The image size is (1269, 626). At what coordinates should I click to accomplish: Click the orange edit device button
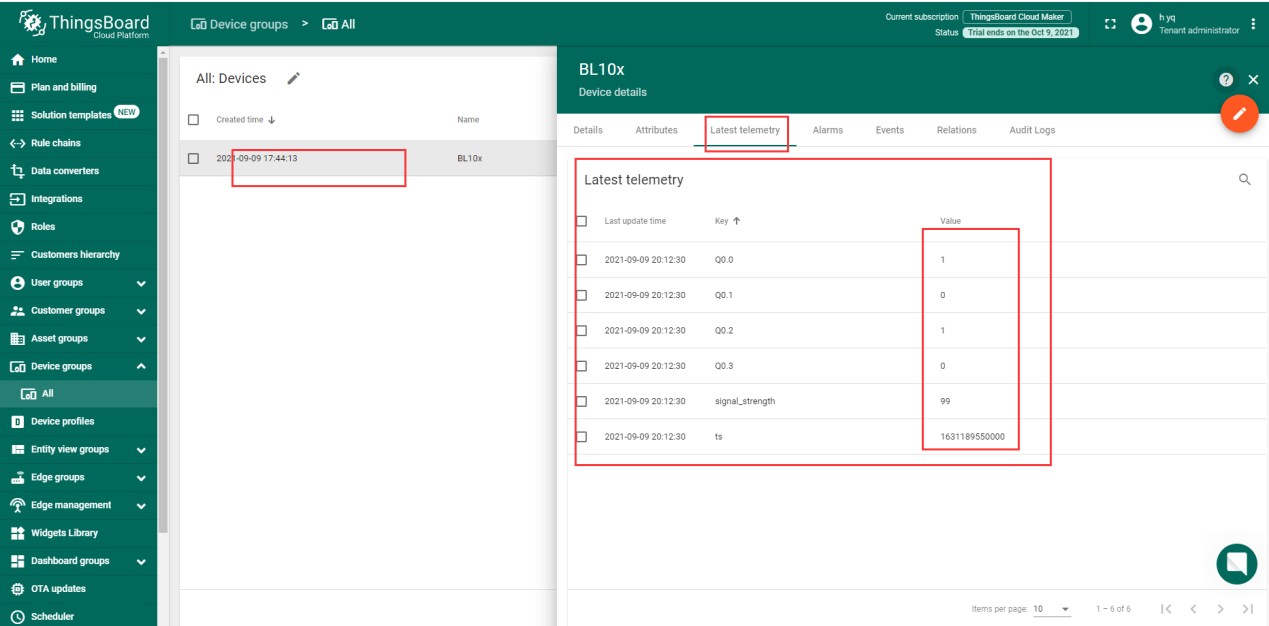(1239, 113)
